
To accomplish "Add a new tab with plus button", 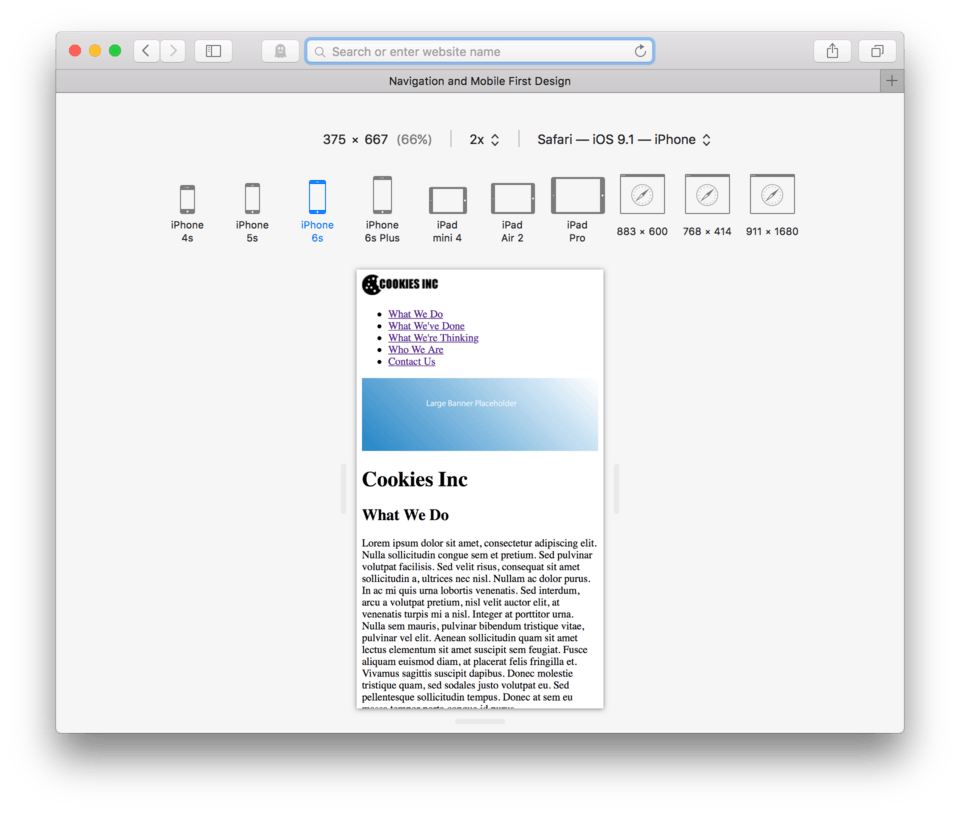I will coord(892,81).
